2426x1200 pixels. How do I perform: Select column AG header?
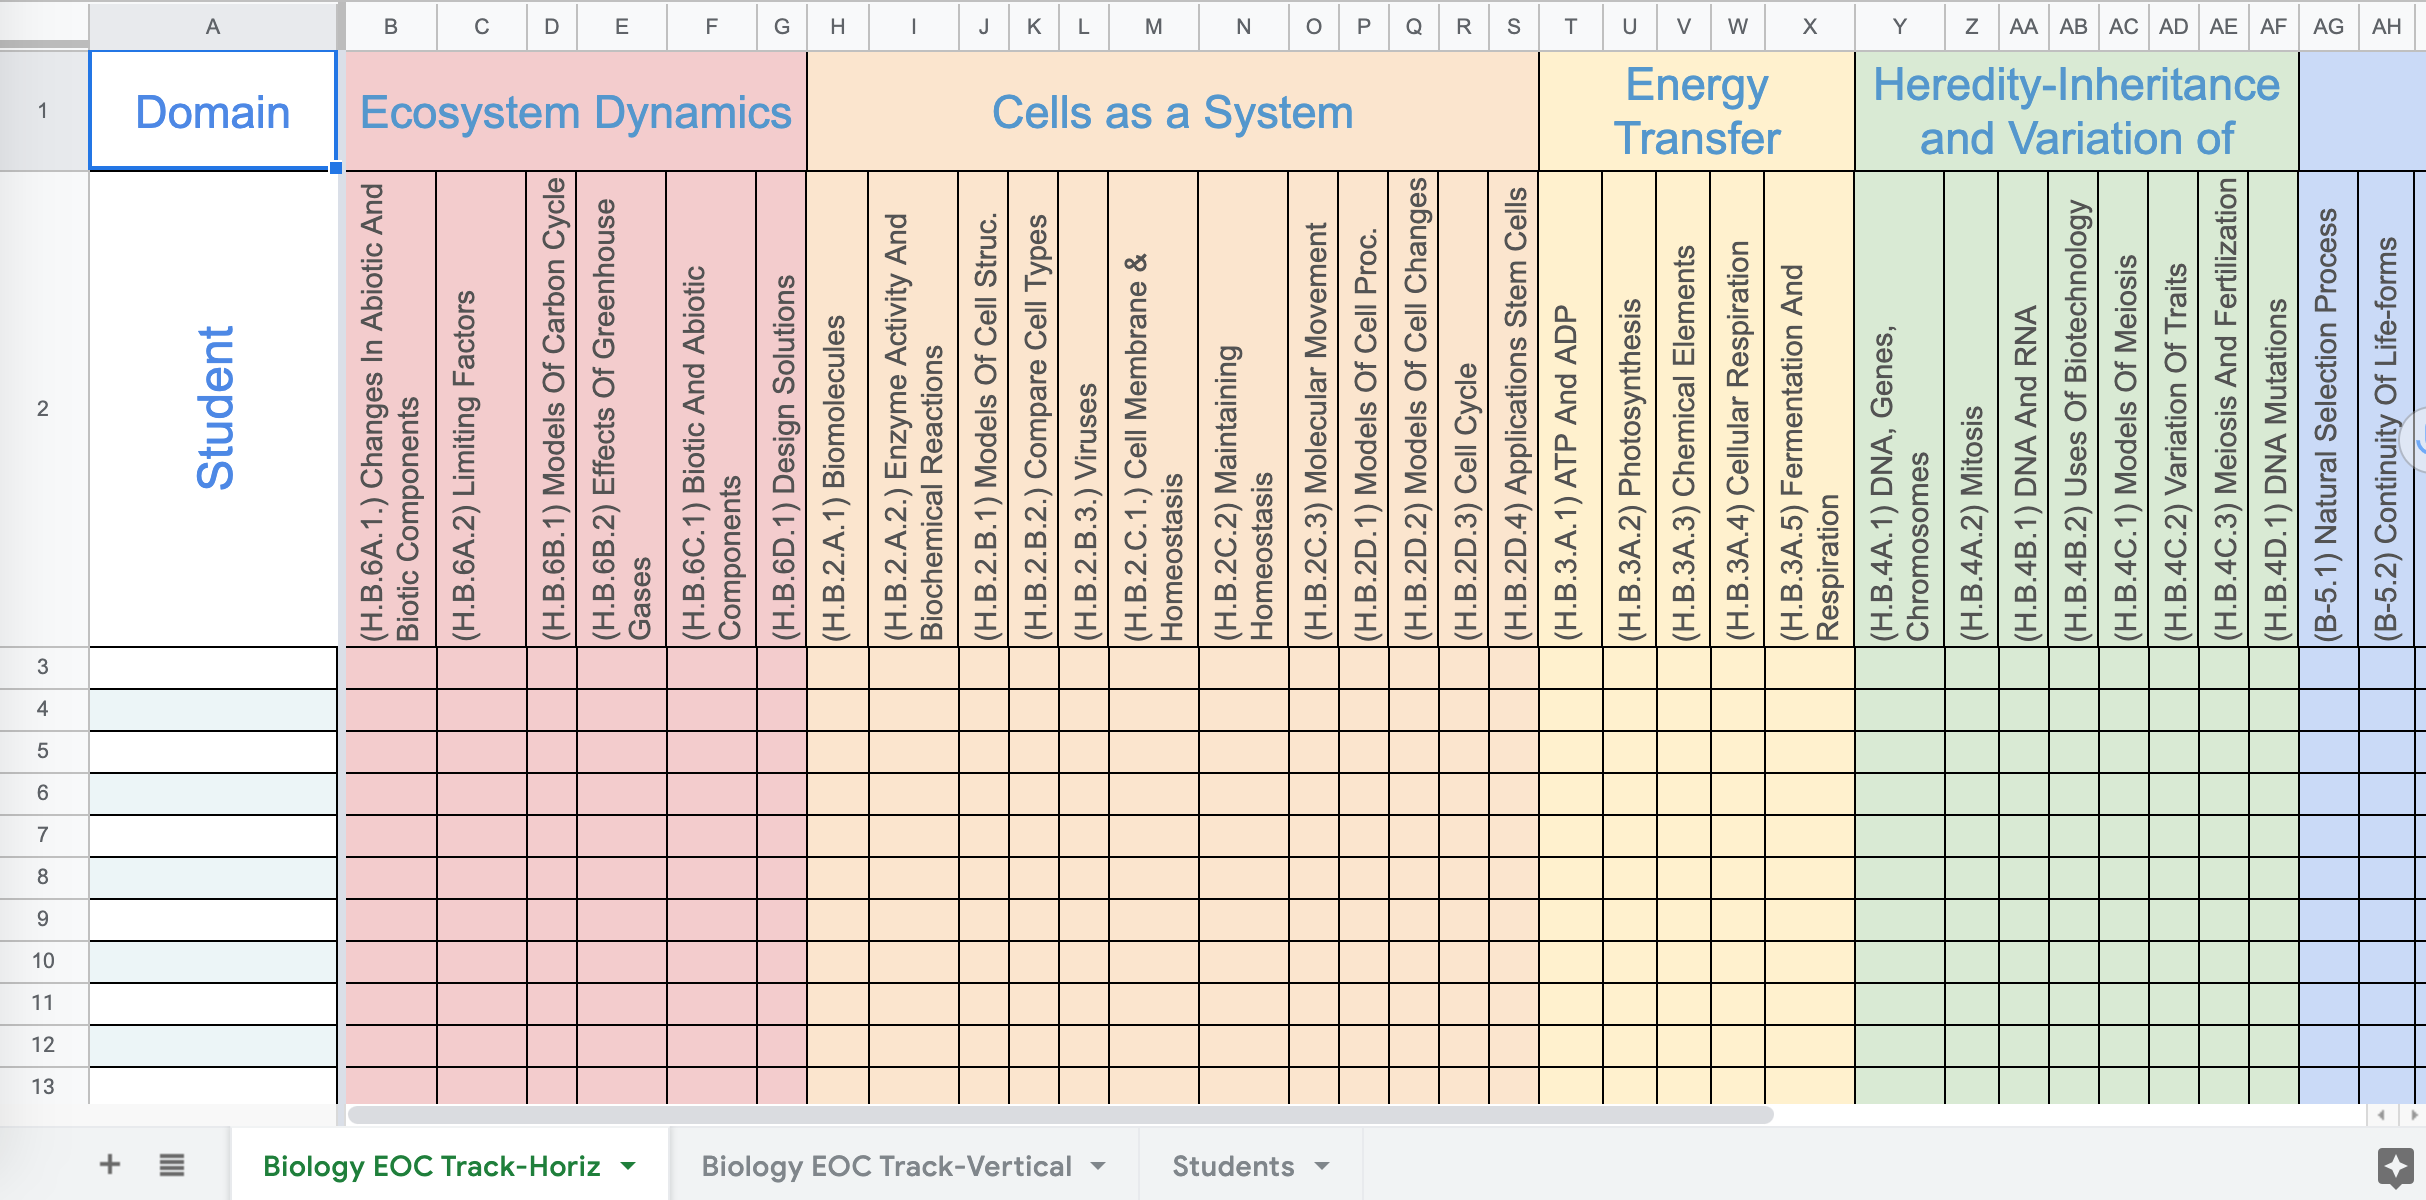2328,27
